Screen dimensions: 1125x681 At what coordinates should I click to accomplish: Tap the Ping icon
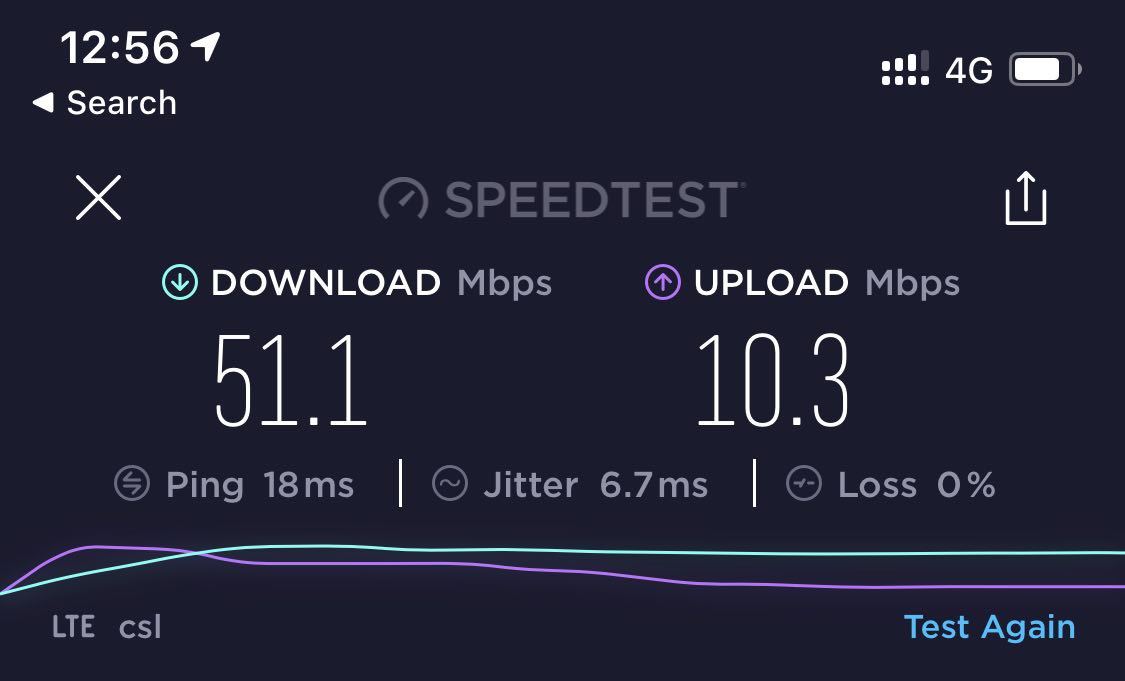(132, 484)
